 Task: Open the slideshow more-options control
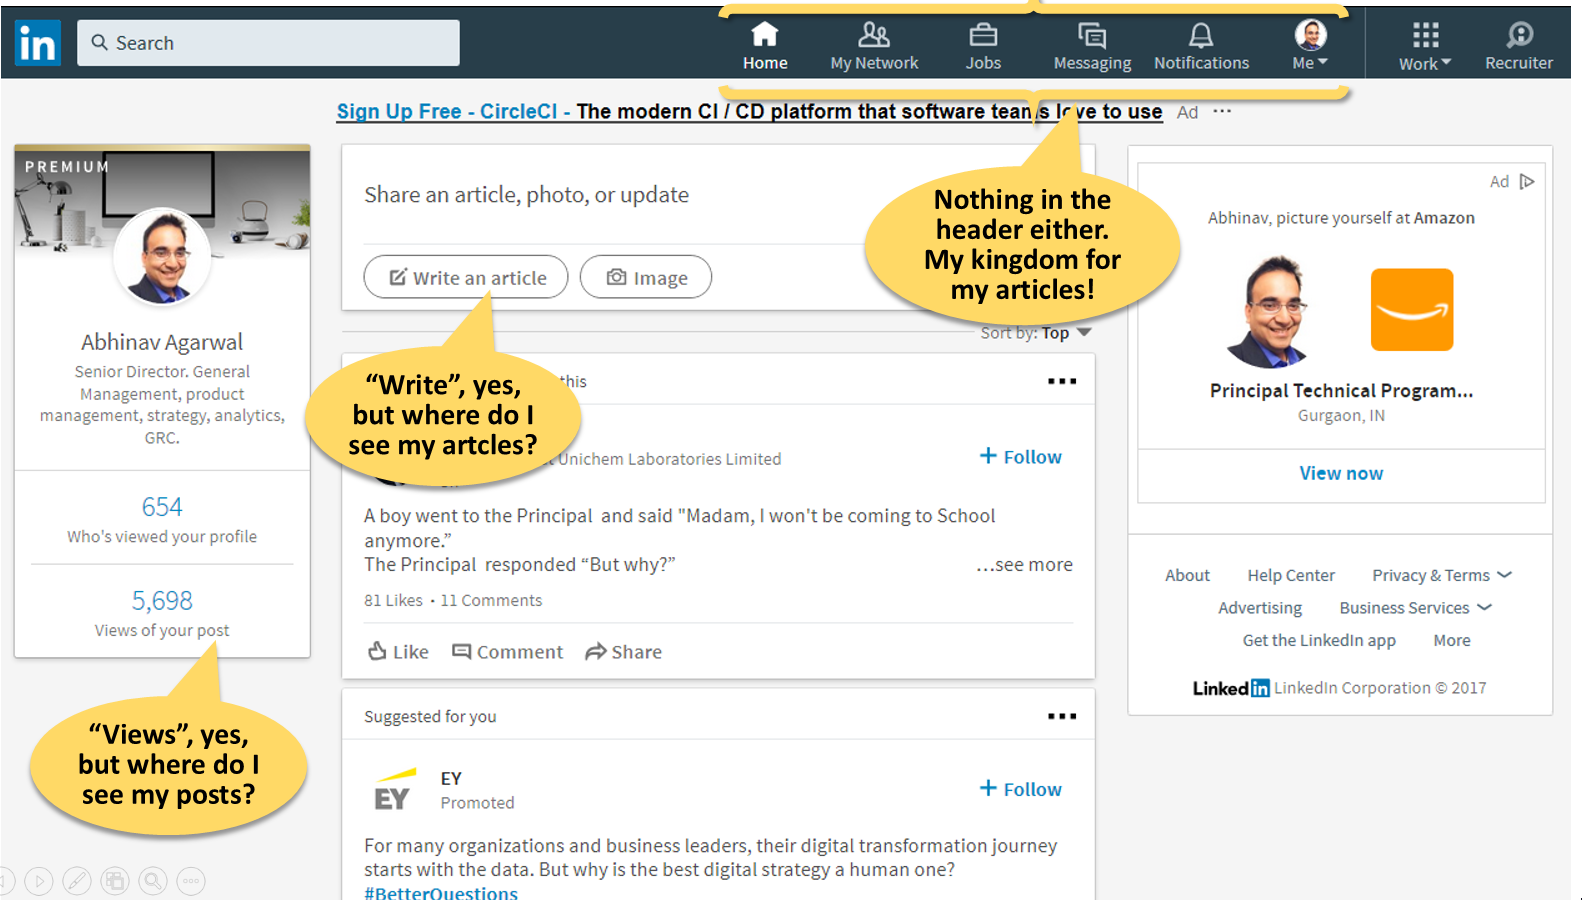tap(191, 881)
